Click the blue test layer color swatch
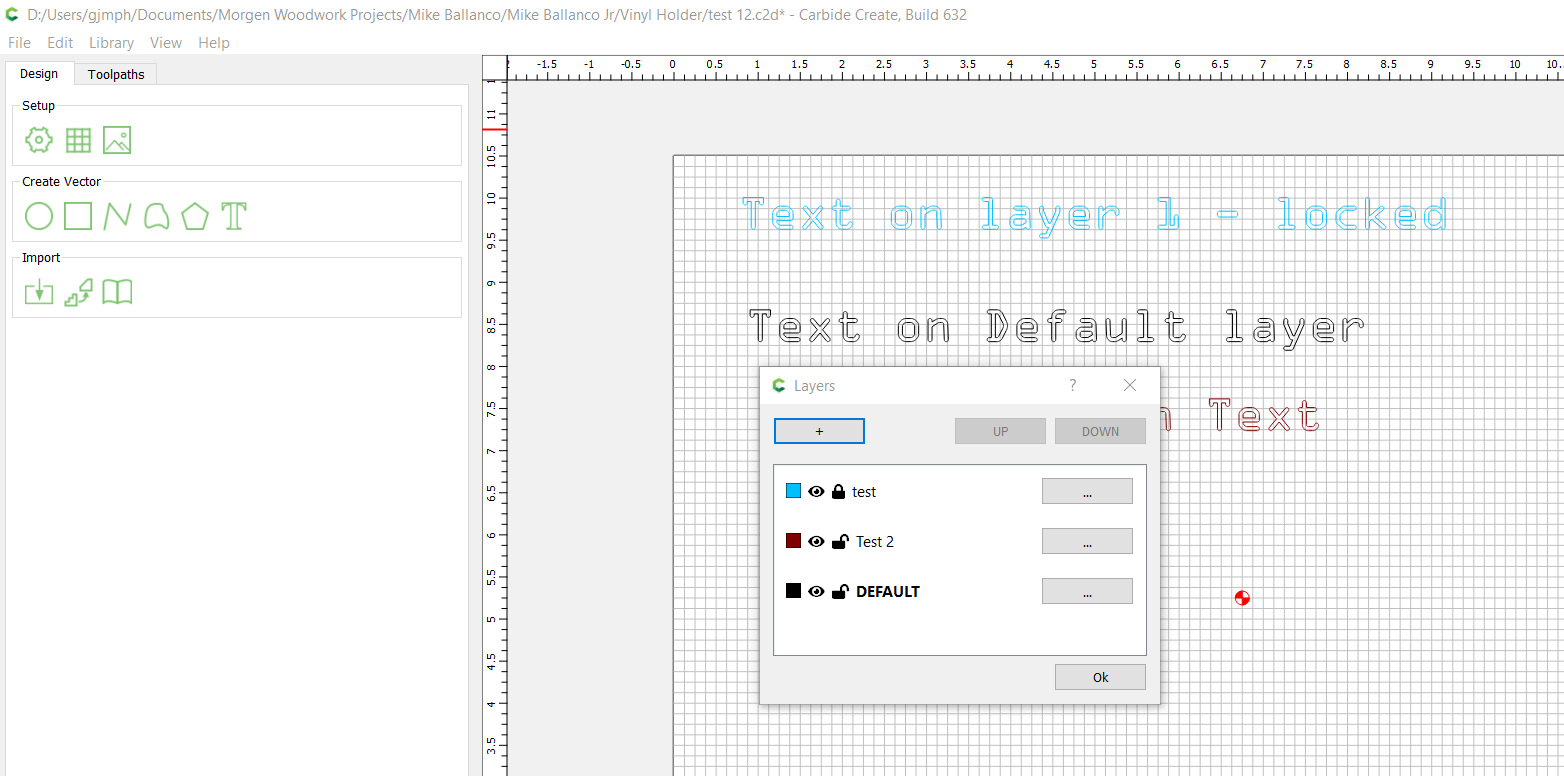1564x776 pixels. 793,491
